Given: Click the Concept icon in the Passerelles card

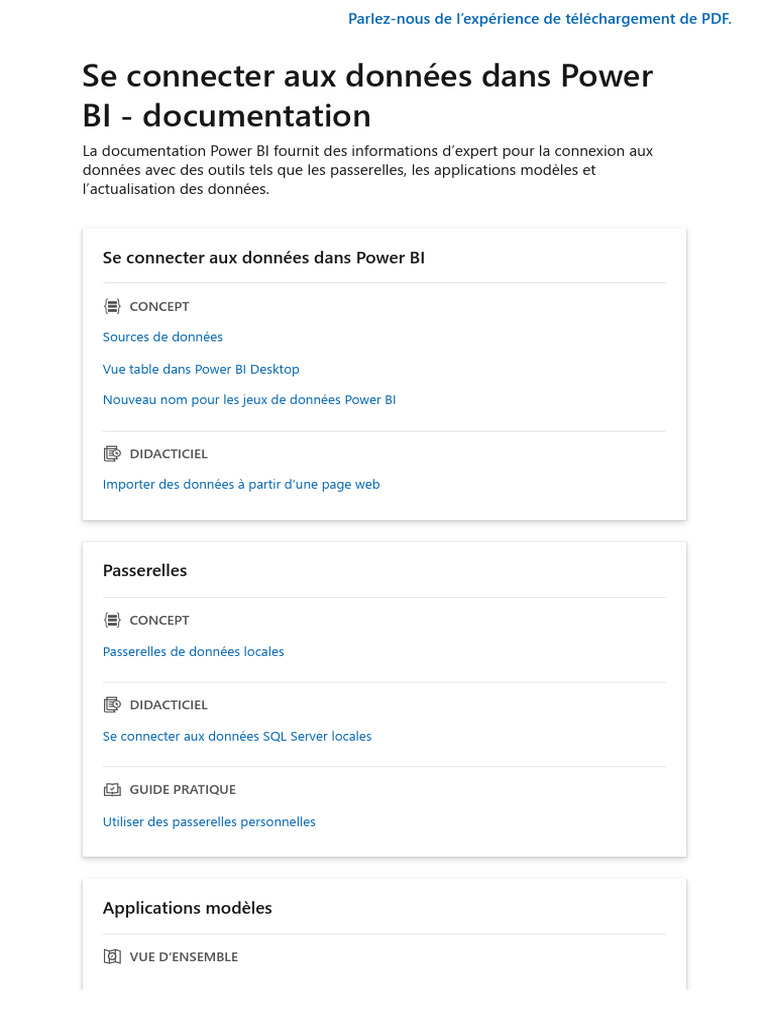Looking at the screenshot, I should coord(112,621).
